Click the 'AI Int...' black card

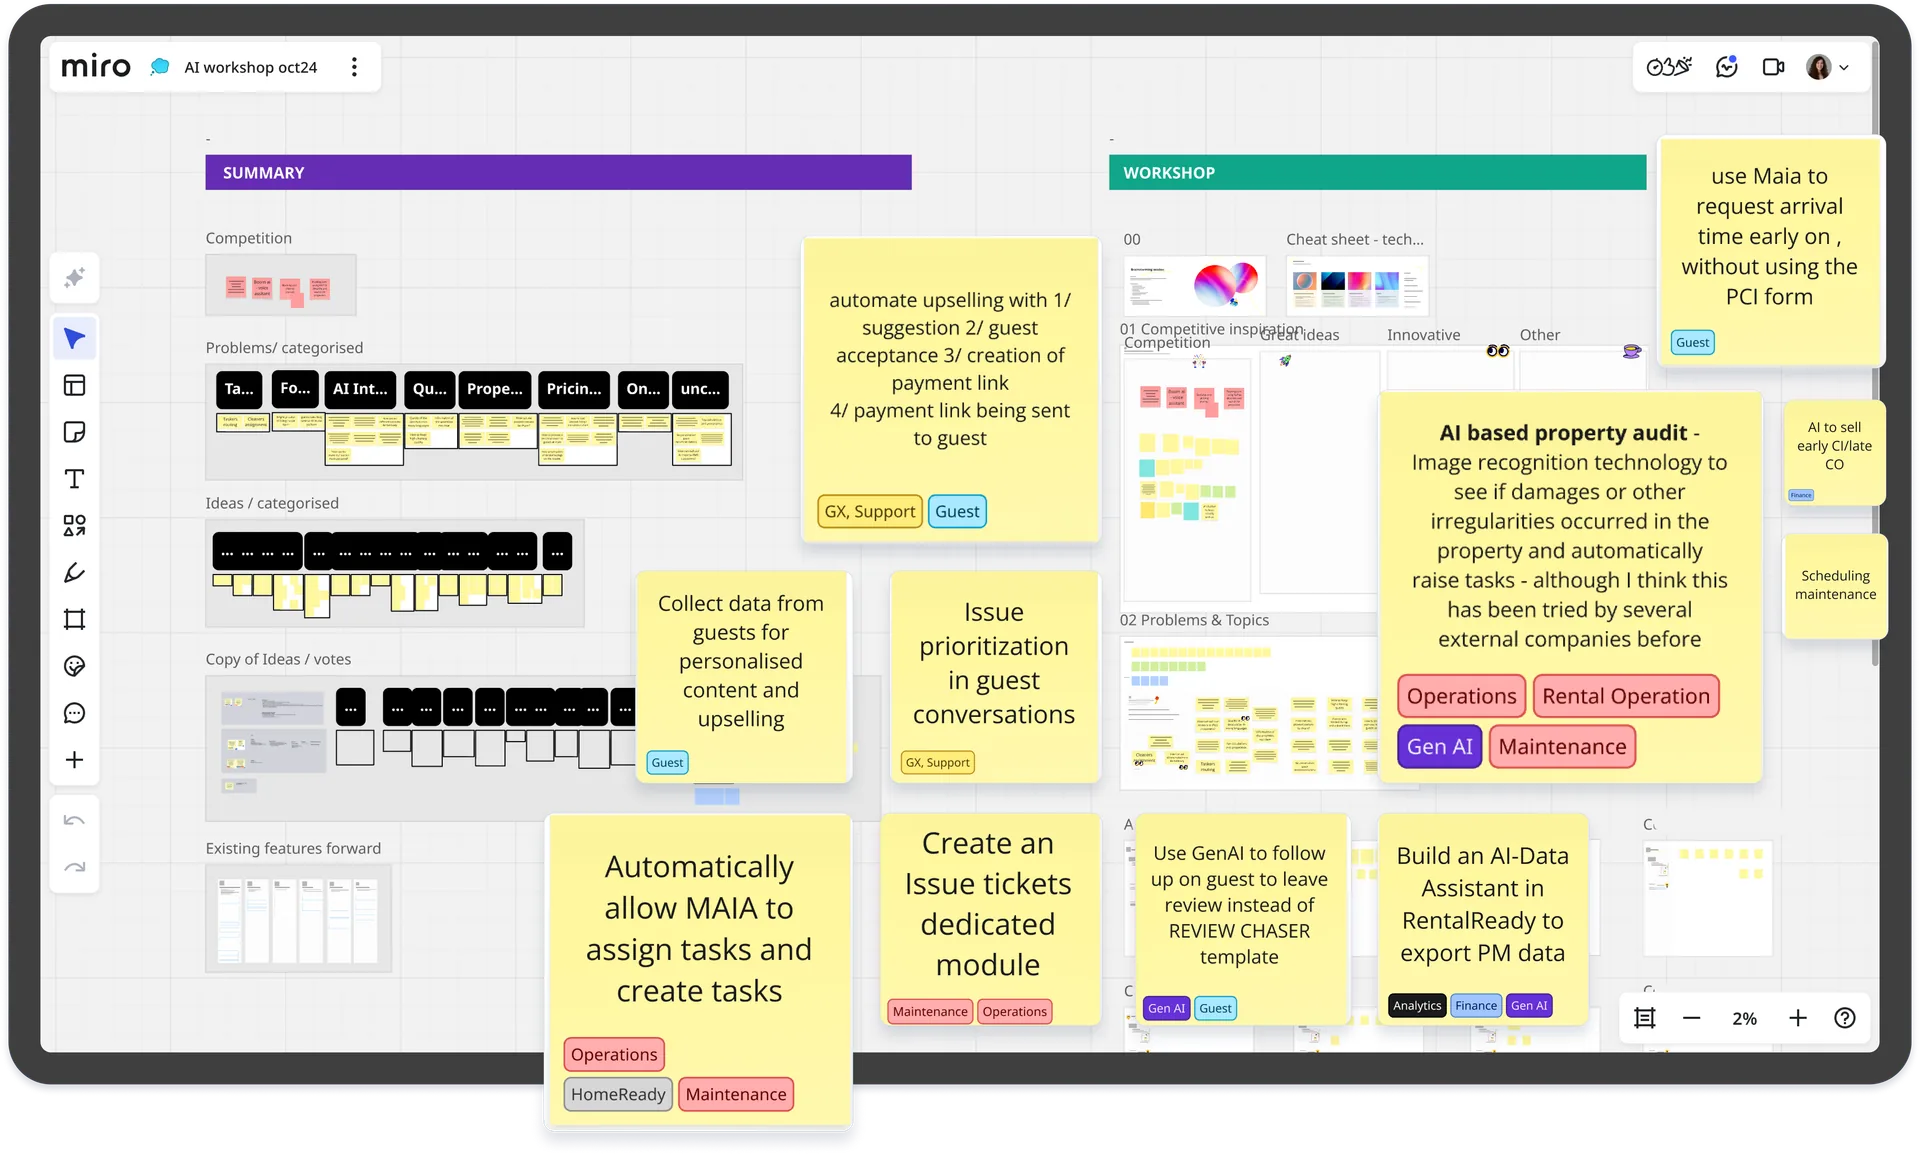360,388
